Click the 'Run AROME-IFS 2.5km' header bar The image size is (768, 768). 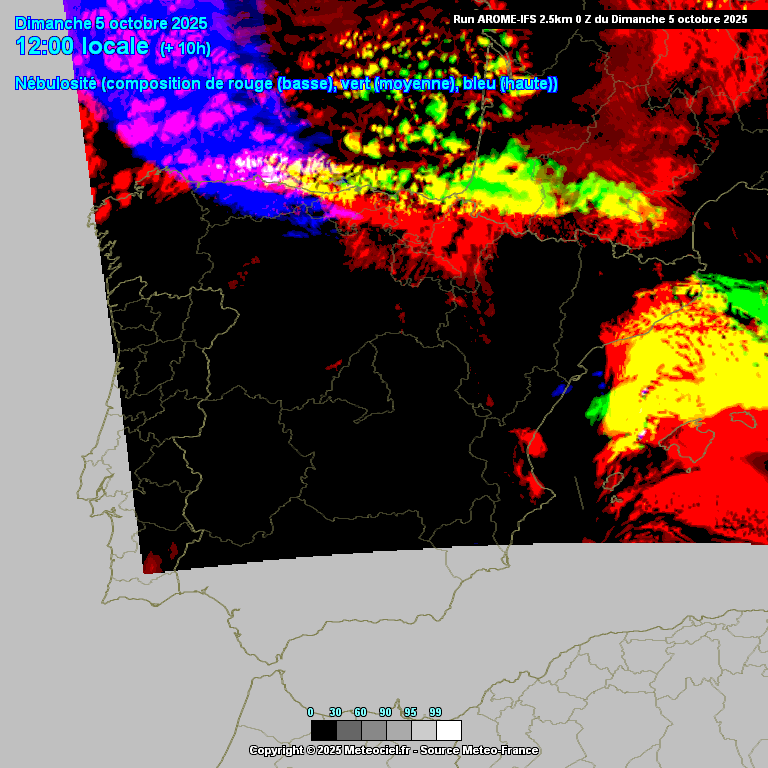tap(600, 18)
